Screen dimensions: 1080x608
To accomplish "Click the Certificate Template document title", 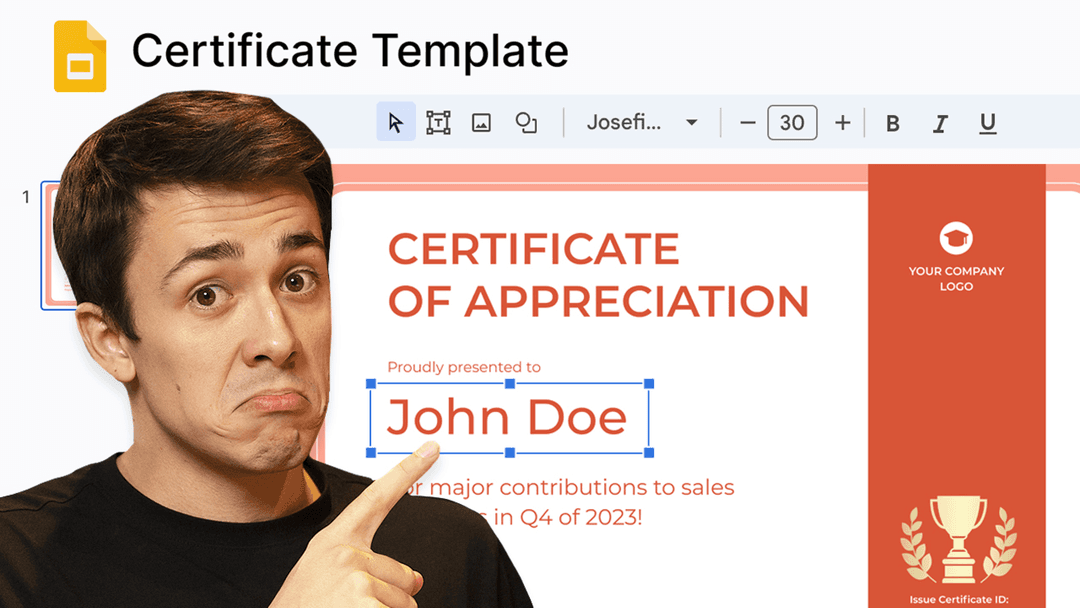I will click(350, 50).
